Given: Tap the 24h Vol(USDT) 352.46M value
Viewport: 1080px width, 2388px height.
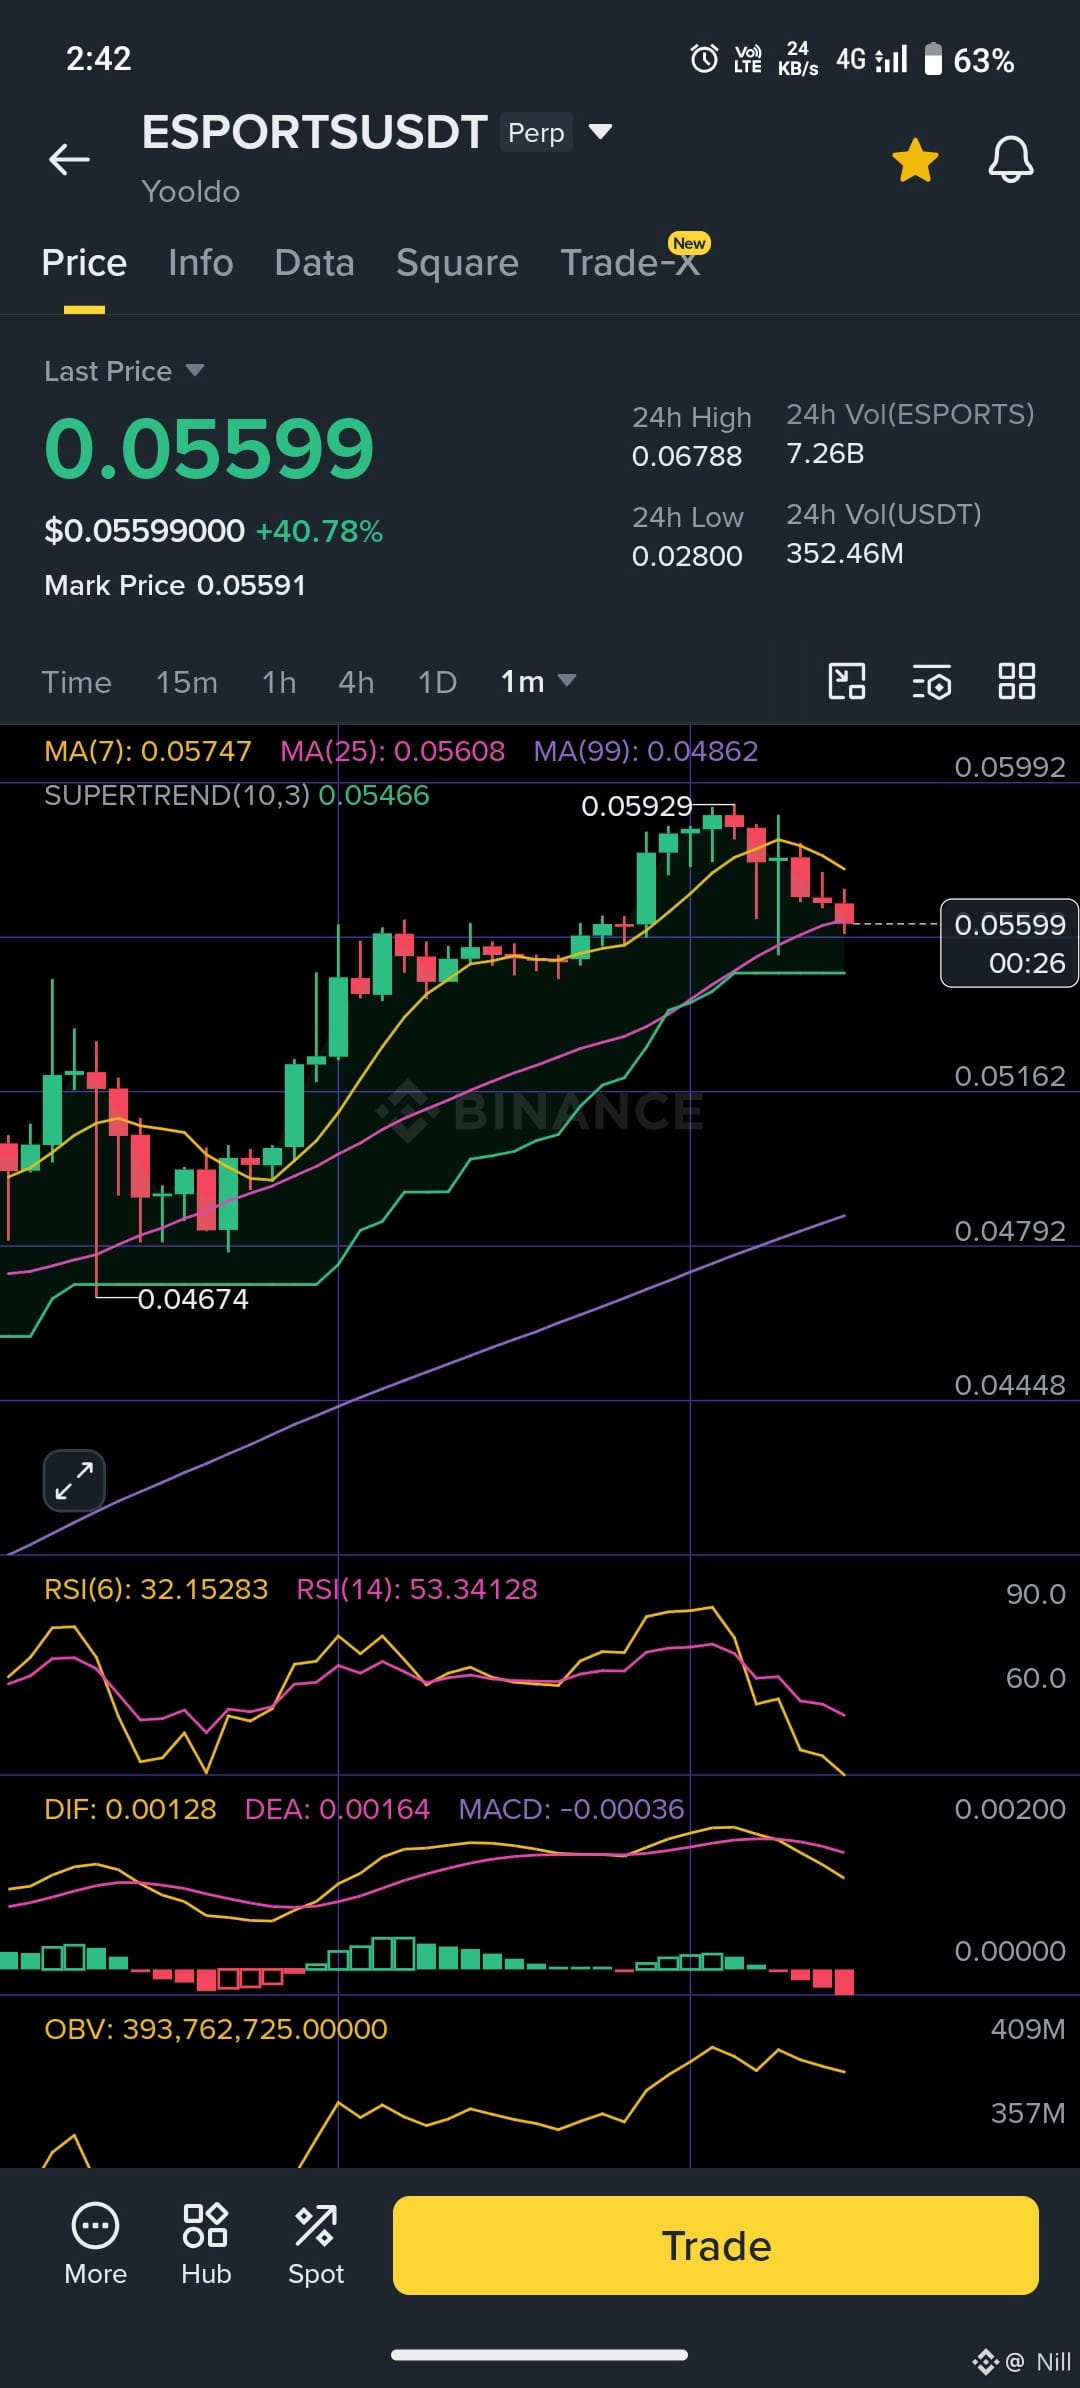Looking at the screenshot, I should (845, 553).
